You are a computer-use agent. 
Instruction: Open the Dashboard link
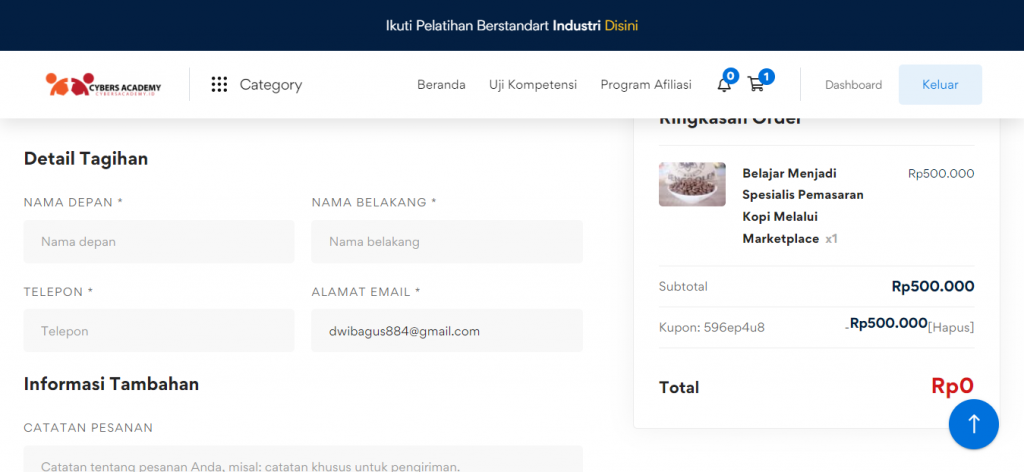click(x=853, y=85)
